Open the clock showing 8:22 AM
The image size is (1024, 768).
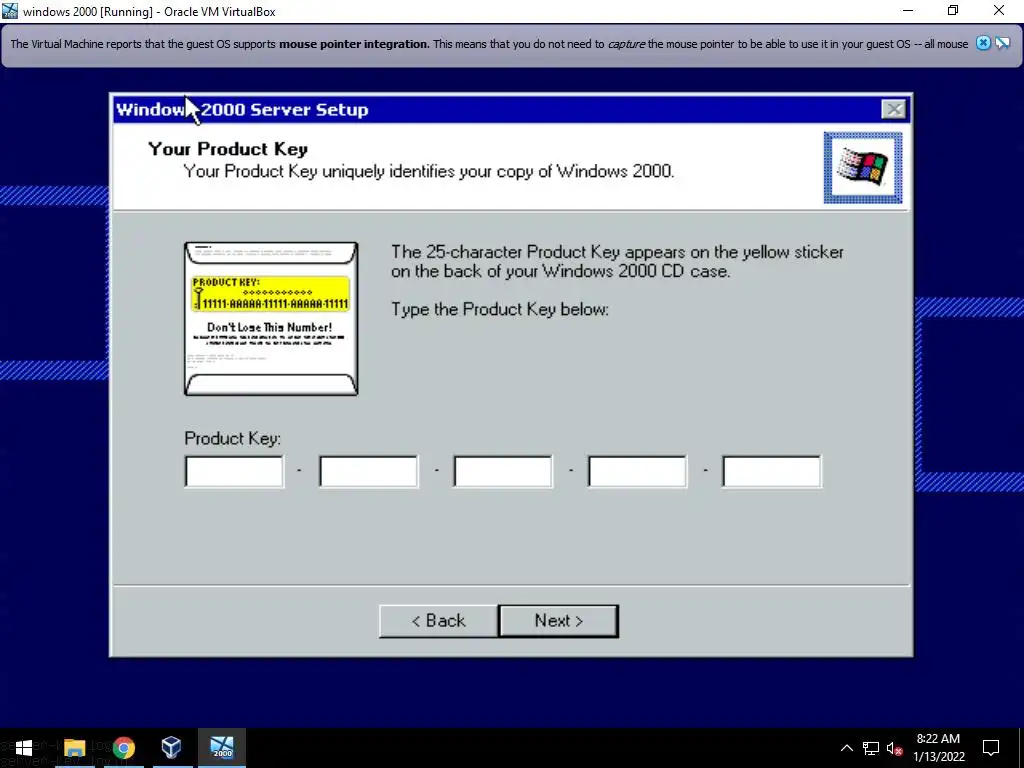(938, 748)
